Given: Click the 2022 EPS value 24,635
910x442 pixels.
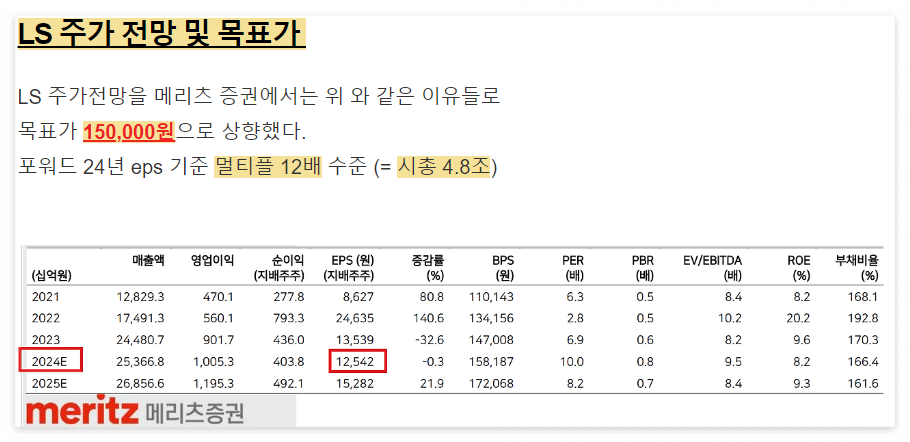Looking at the screenshot, I should pyautogui.click(x=353, y=318).
